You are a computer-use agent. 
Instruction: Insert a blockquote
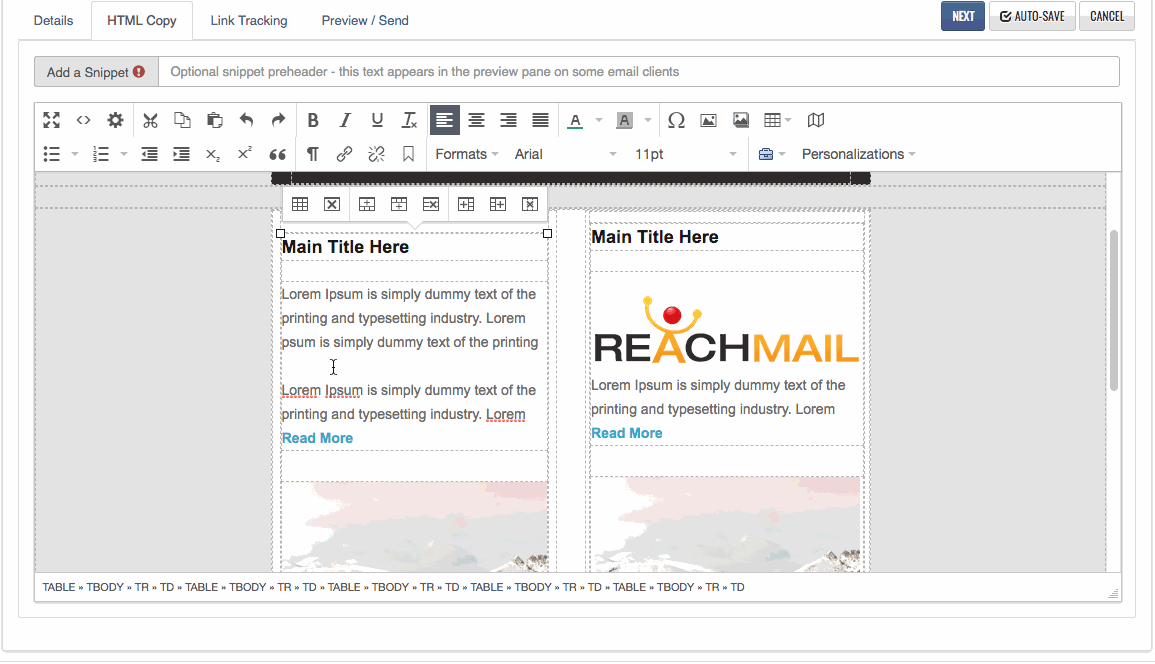tap(278, 154)
